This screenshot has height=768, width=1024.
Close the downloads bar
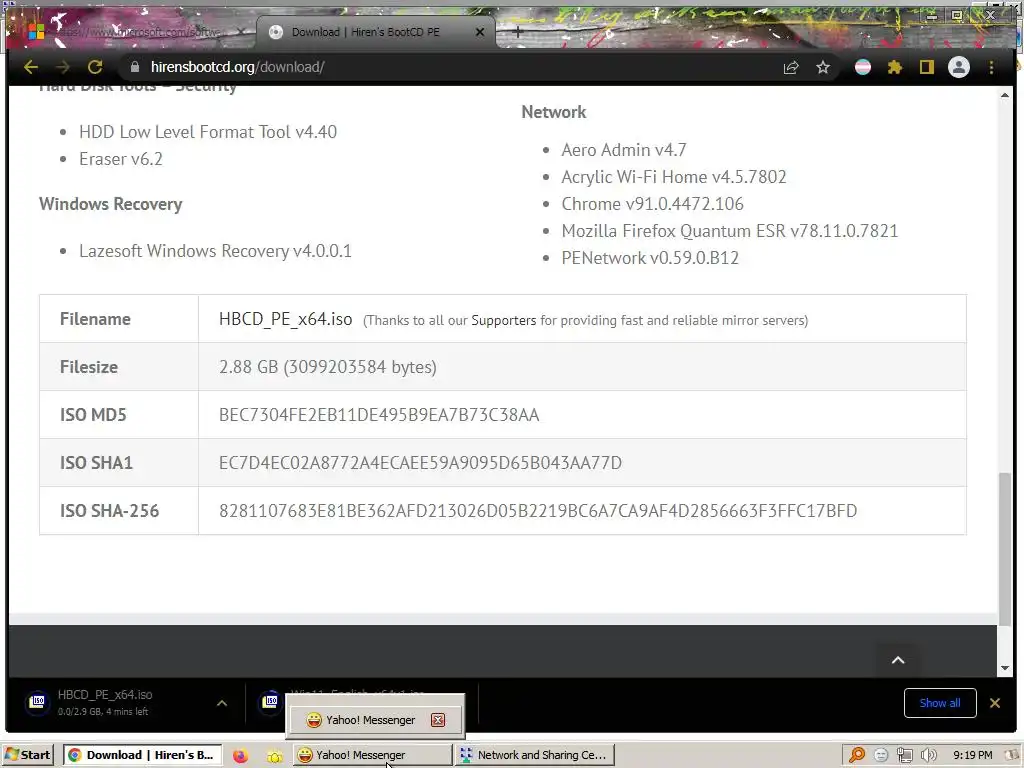(995, 703)
